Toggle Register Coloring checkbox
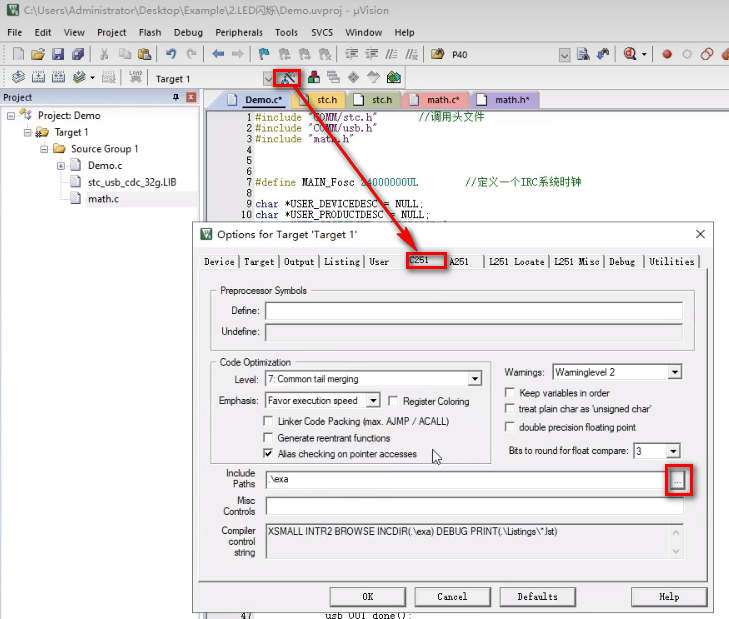 [x=393, y=401]
